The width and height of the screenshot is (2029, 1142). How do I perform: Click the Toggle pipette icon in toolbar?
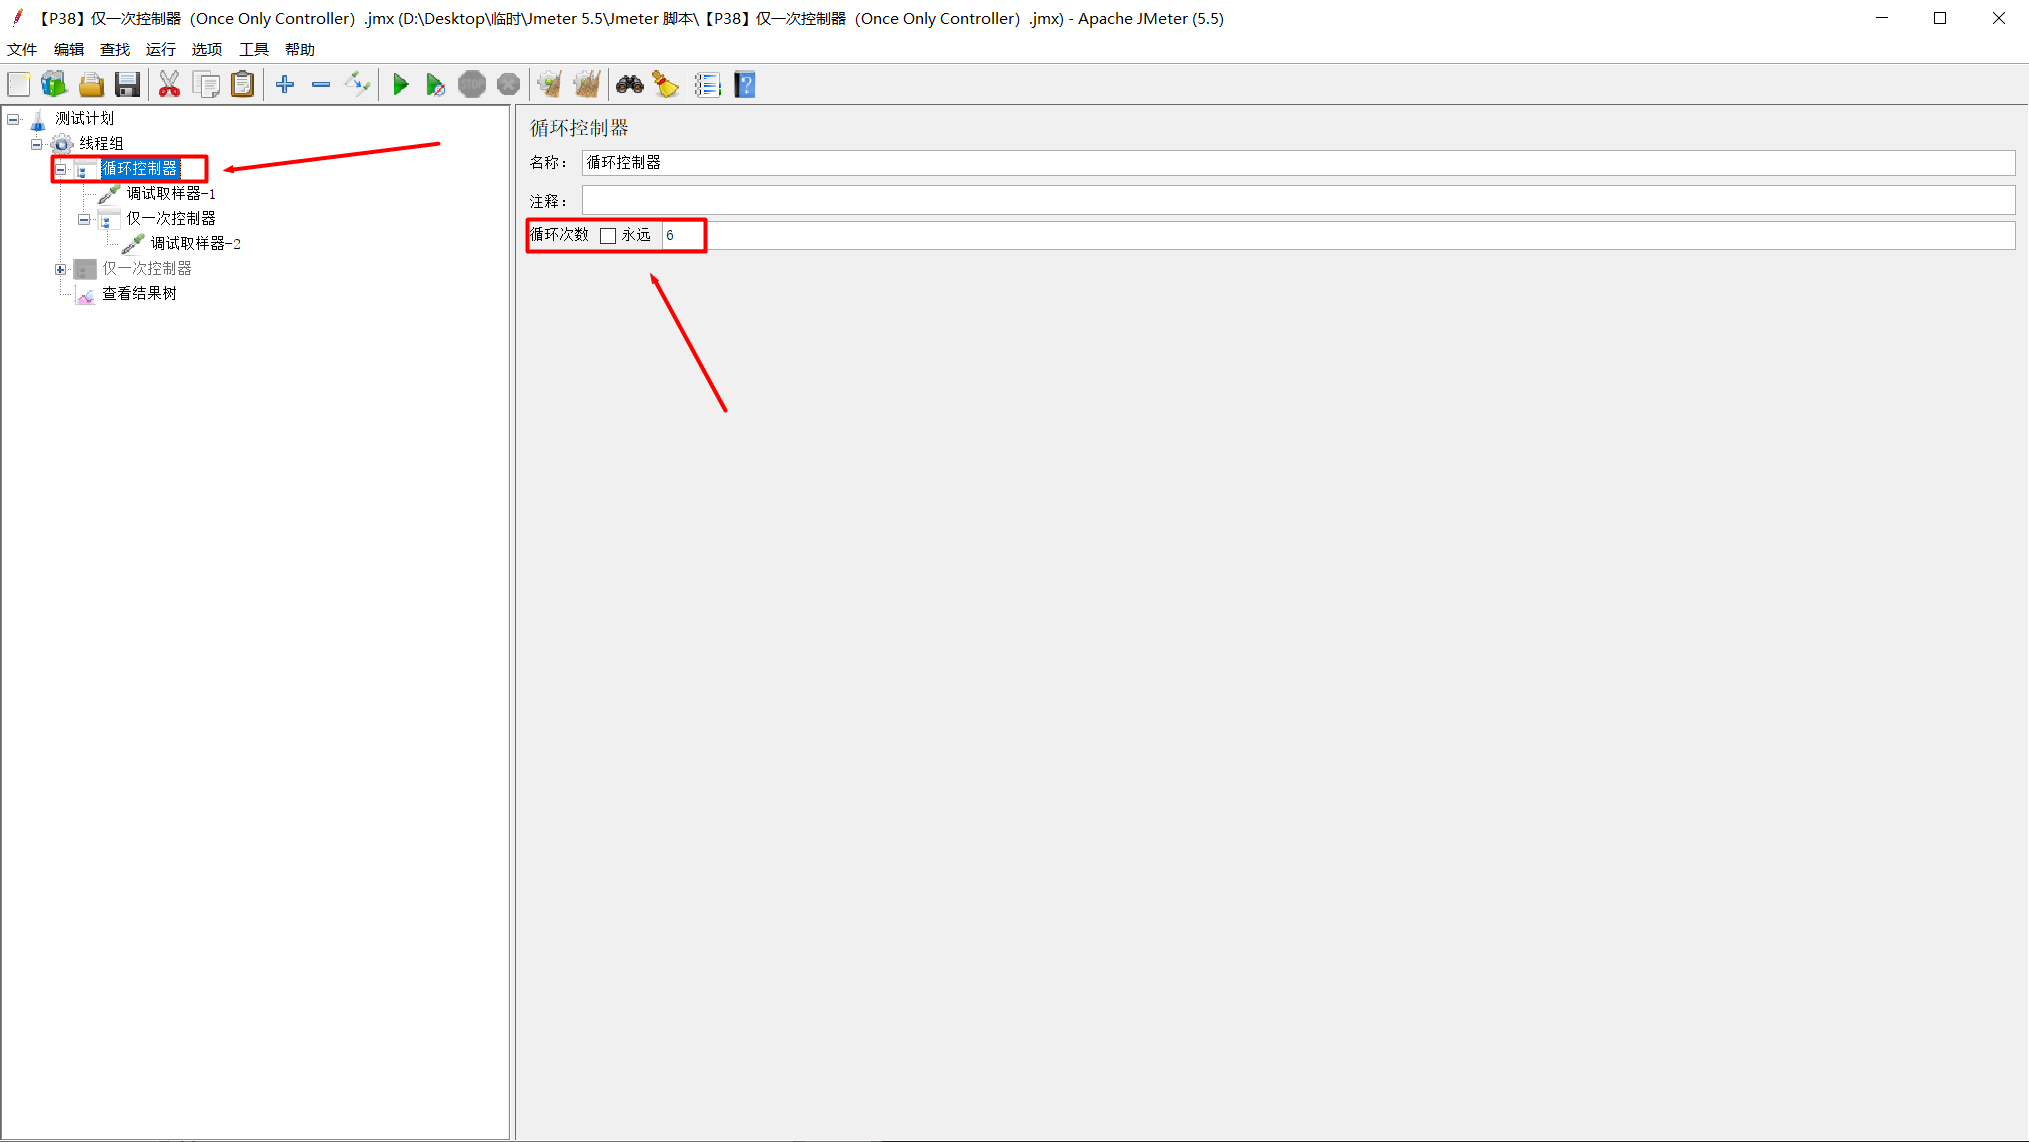click(x=357, y=85)
